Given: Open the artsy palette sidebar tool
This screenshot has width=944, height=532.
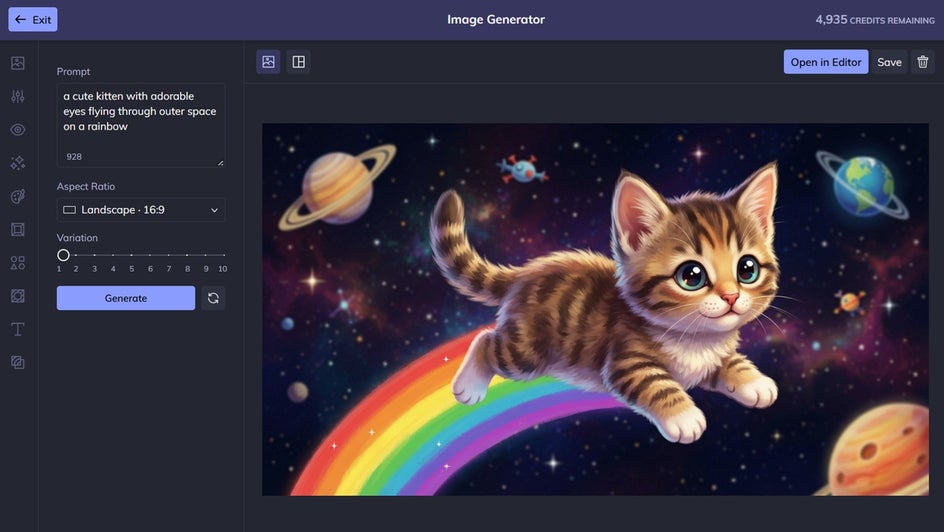Looking at the screenshot, I should coord(17,196).
